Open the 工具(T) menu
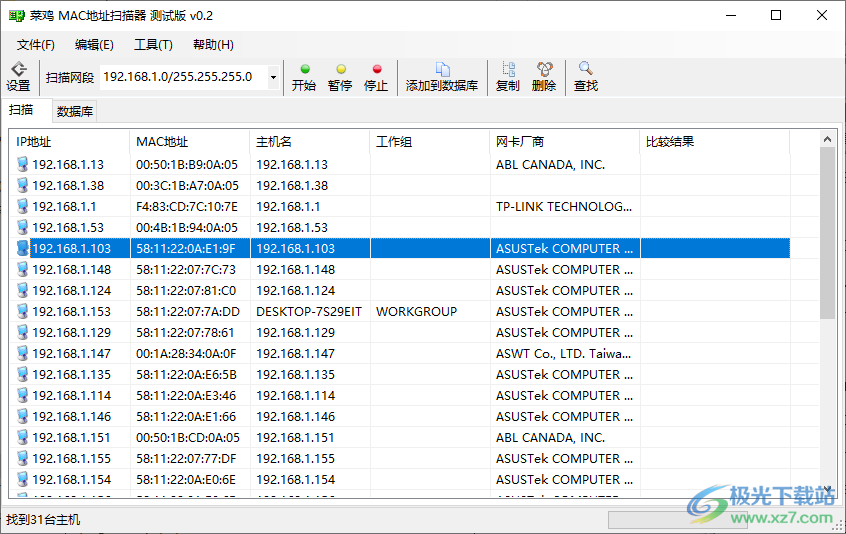Image resolution: width=846 pixels, height=534 pixels. (153, 45)
